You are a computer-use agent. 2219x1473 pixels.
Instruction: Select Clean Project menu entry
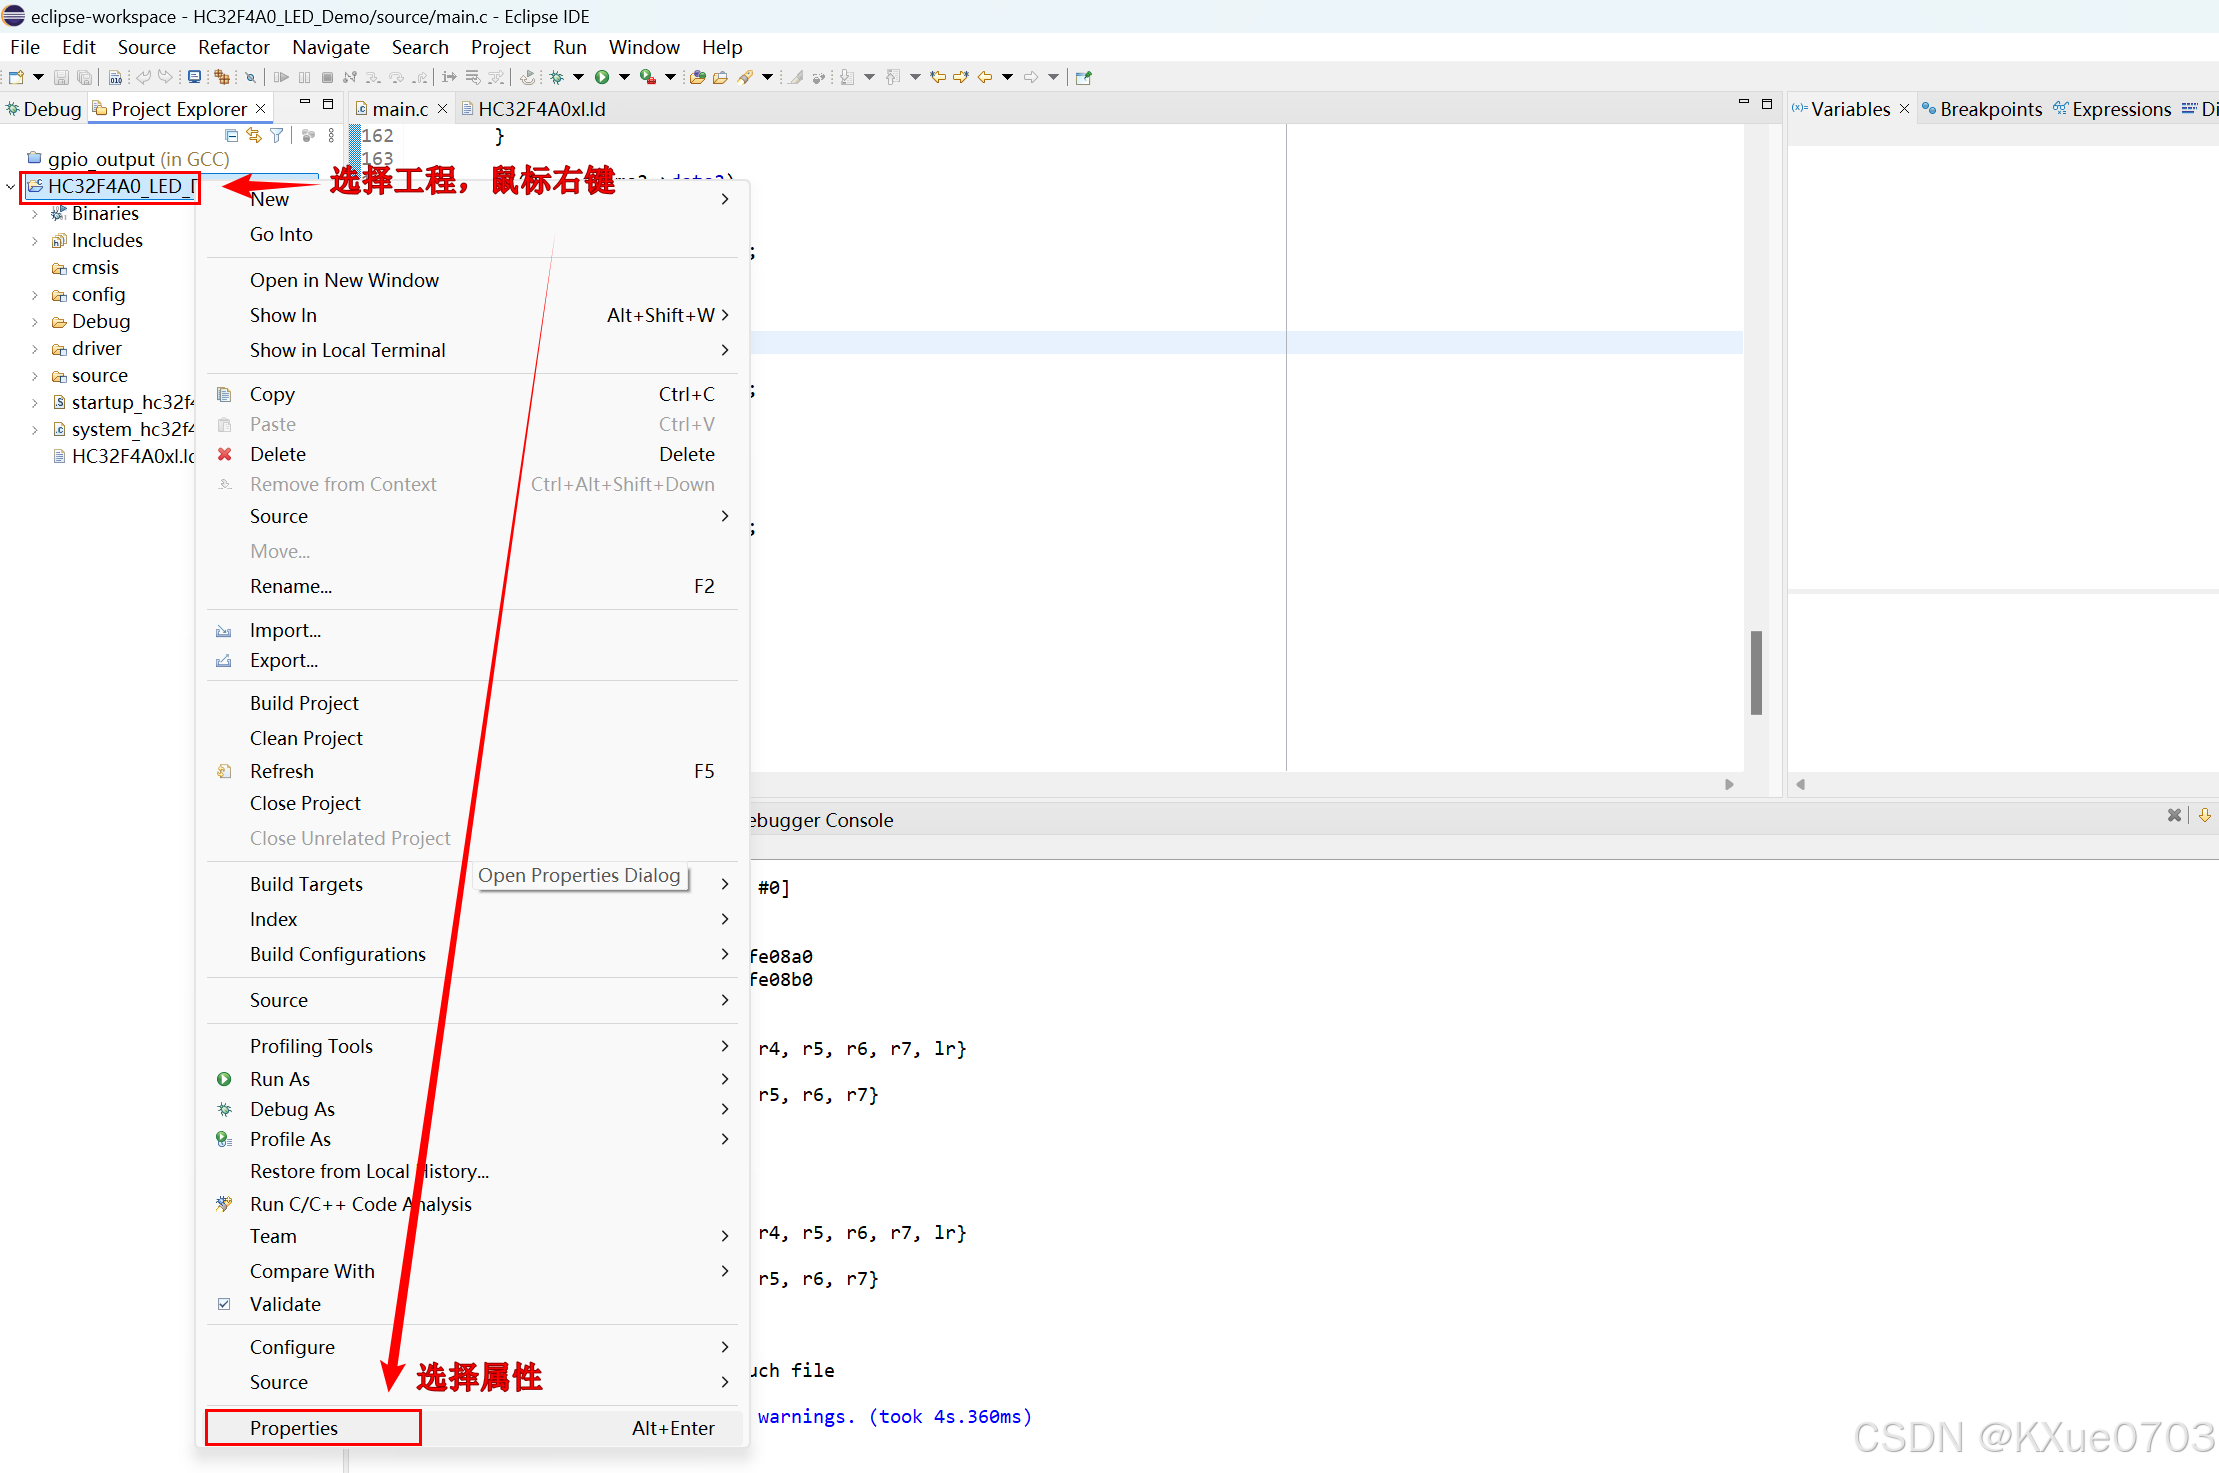pyautogui.click(x=306, y=738)
